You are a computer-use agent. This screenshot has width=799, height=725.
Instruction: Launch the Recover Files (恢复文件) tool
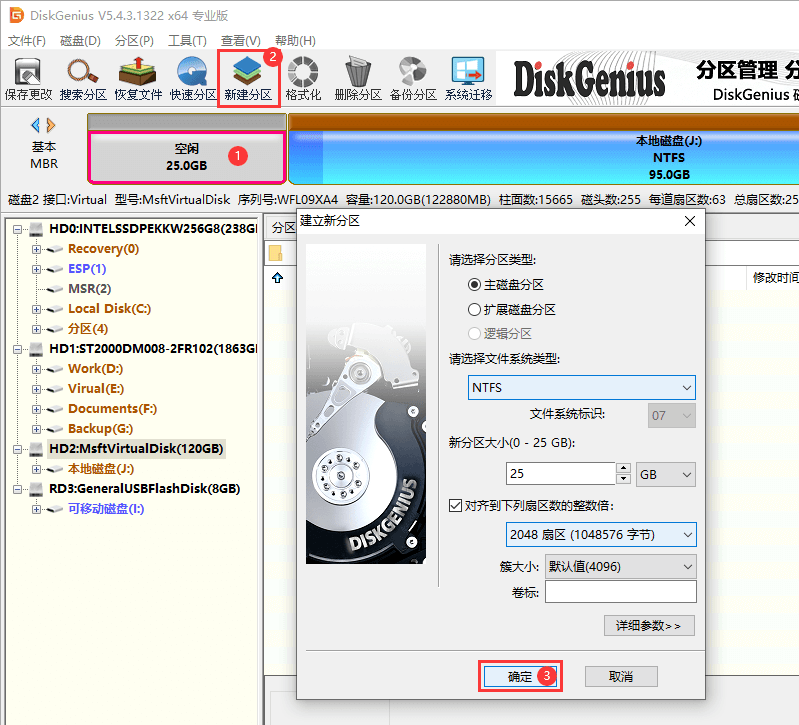click(138, 78)
